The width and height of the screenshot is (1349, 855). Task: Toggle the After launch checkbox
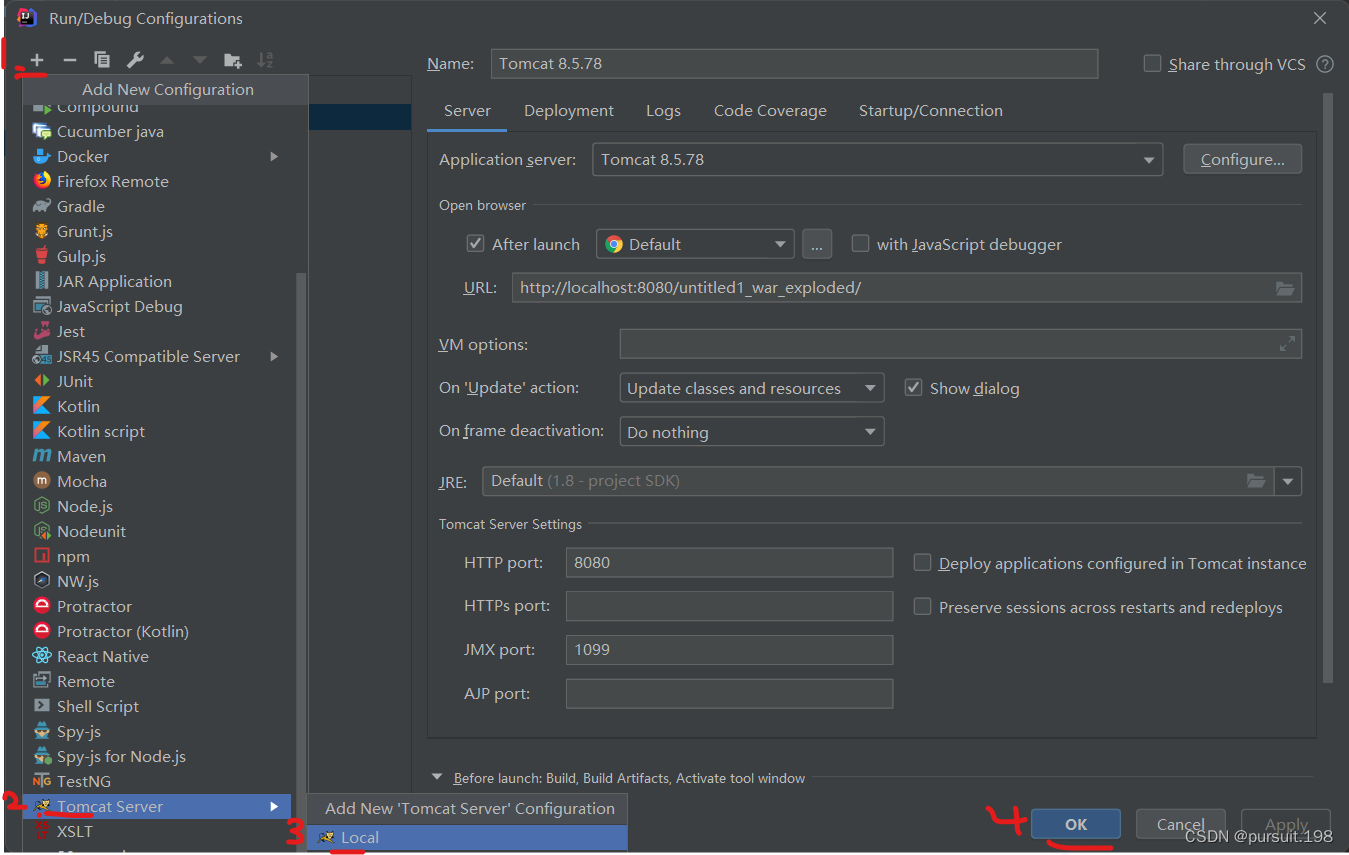476,244
